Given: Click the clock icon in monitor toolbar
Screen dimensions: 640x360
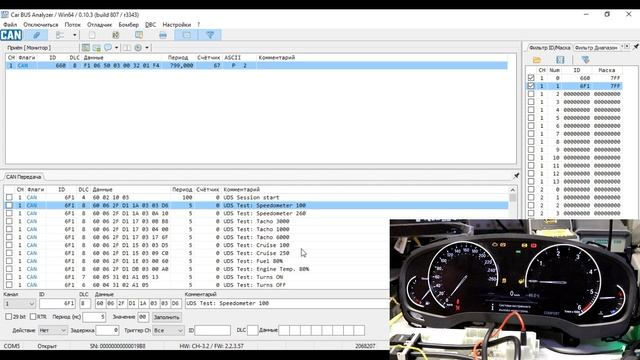Looking at the screenshot, I should coord(138,48).
